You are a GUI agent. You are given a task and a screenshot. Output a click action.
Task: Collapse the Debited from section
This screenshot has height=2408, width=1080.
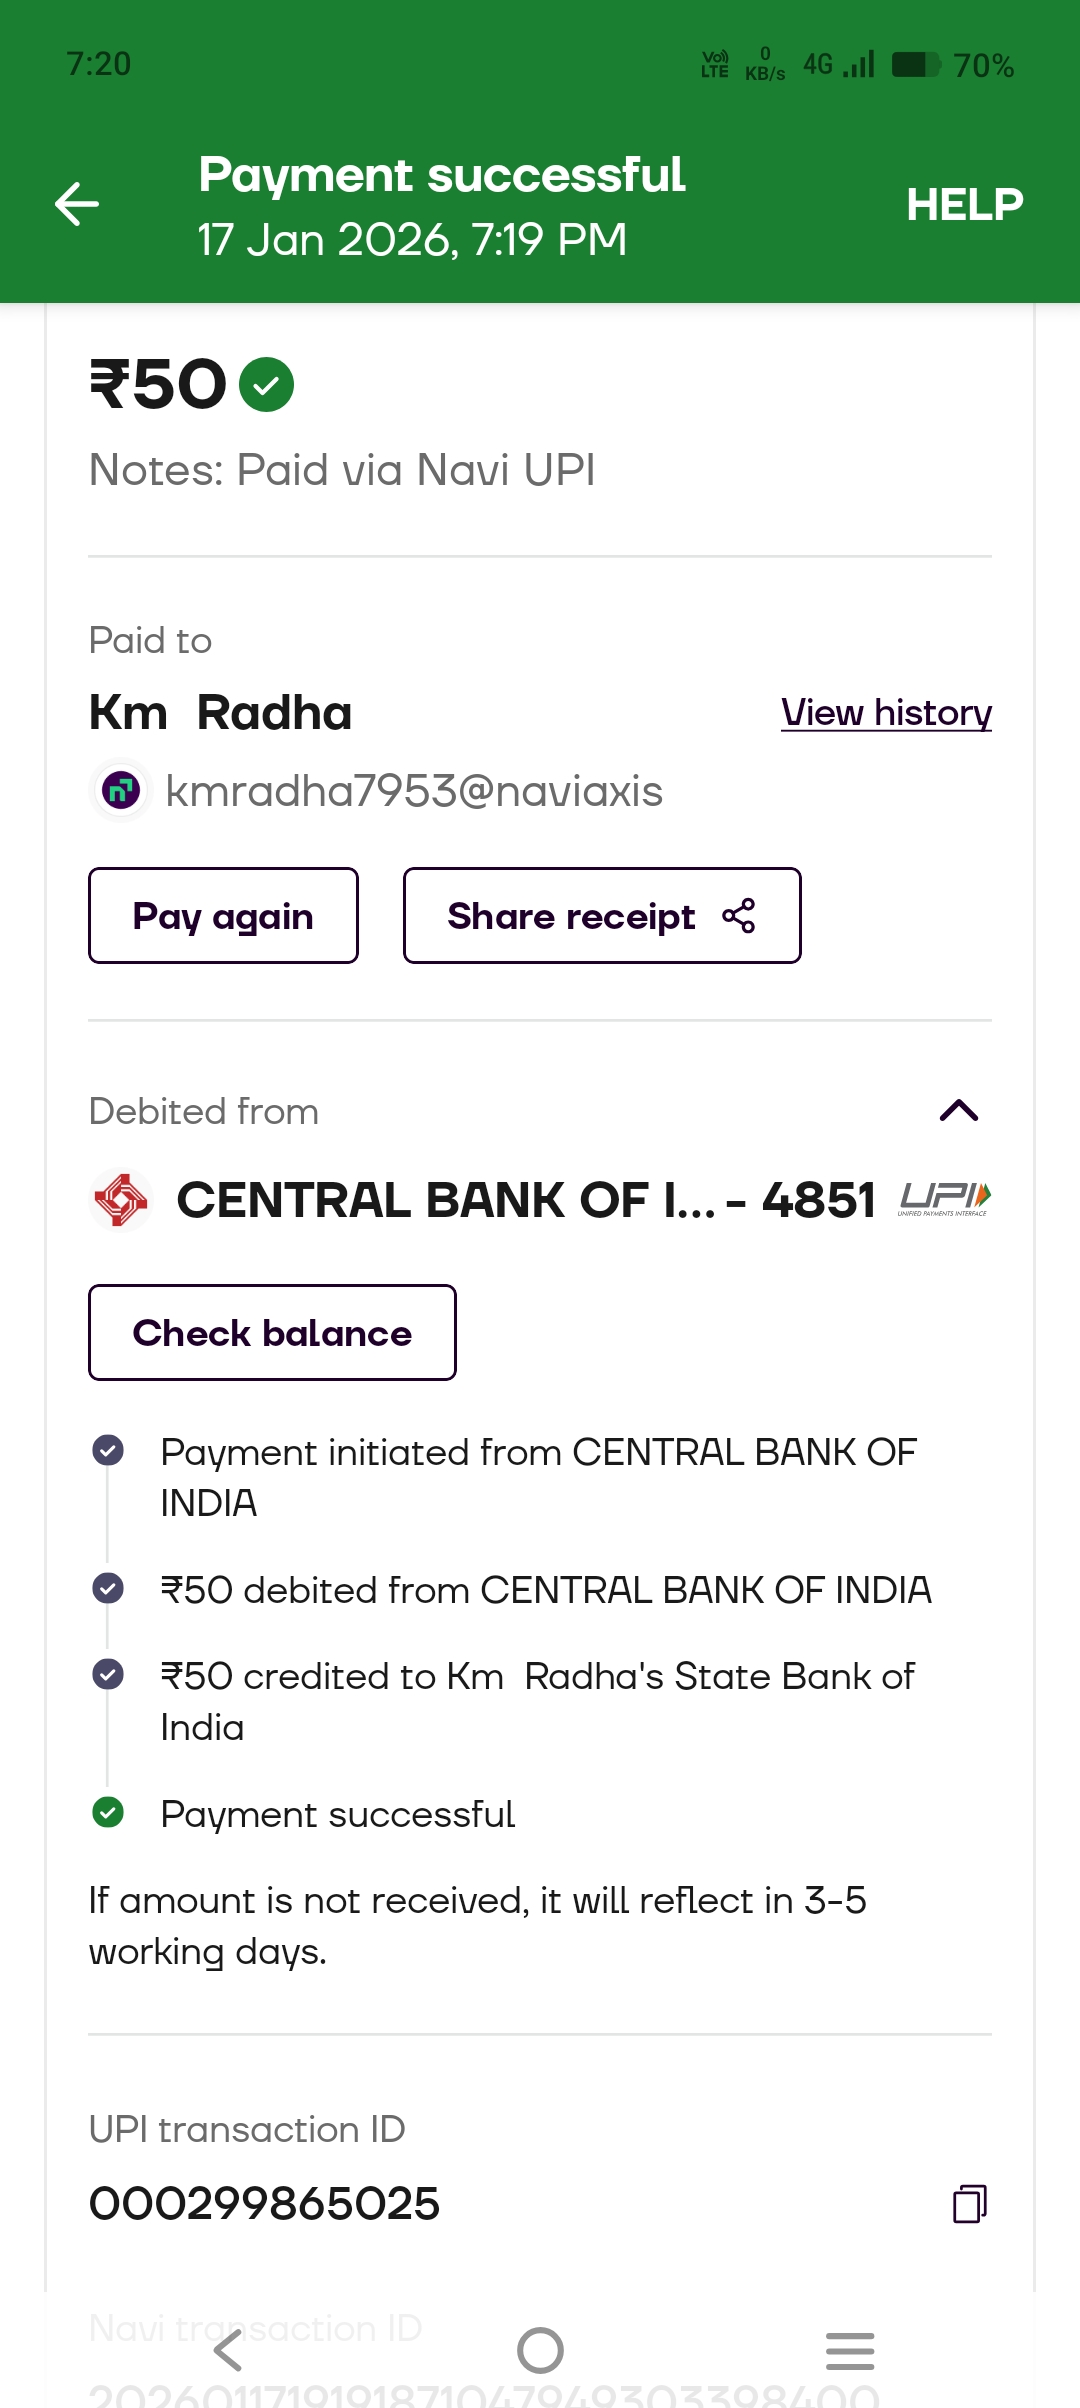coord(959,1111)
